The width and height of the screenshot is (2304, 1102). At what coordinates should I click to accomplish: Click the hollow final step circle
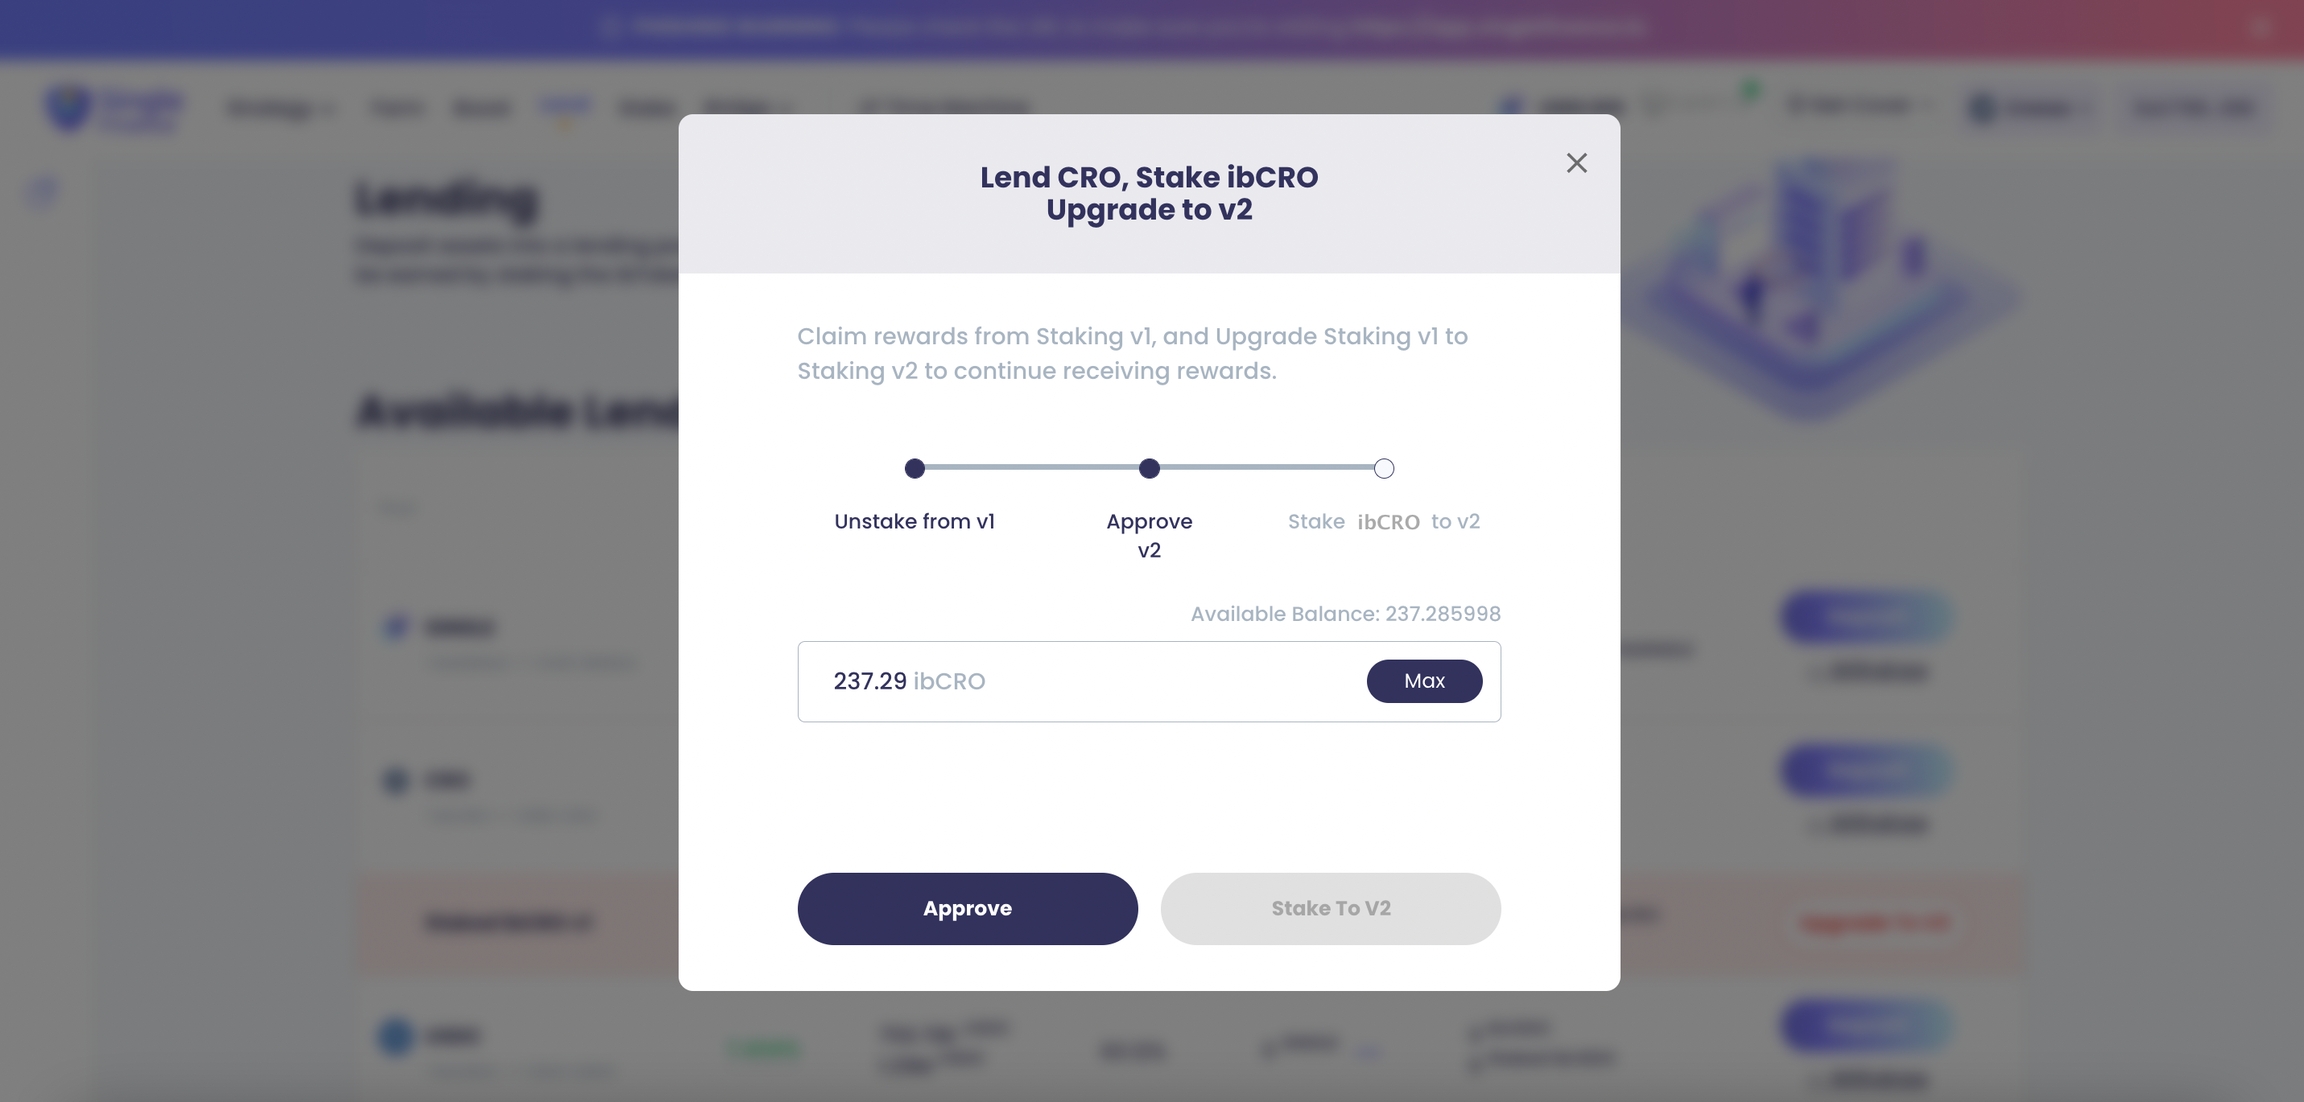coord(1383,468)
